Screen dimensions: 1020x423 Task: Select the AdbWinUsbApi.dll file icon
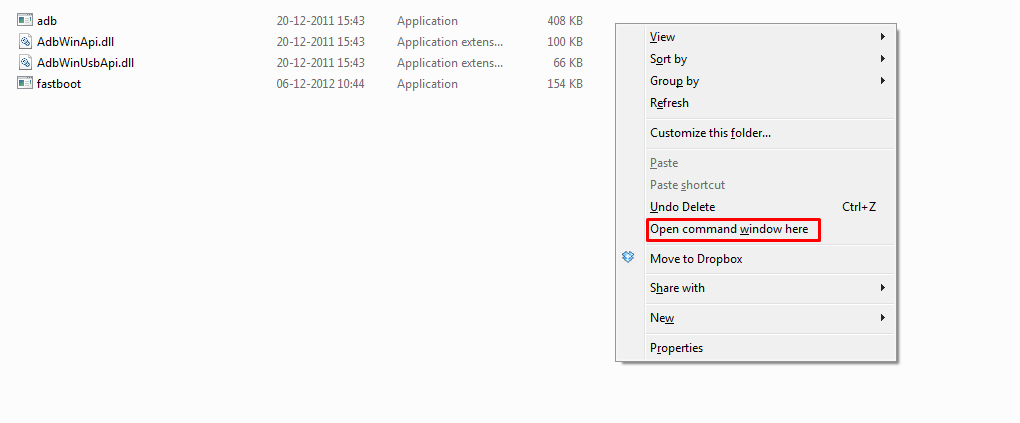pos(25,63)
